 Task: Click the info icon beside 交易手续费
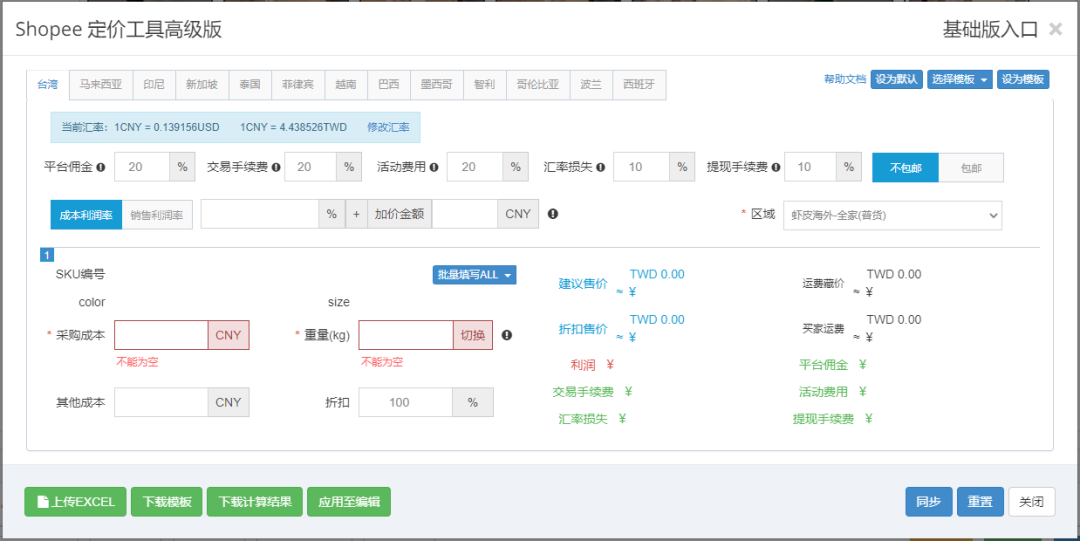tap(275, 168)
